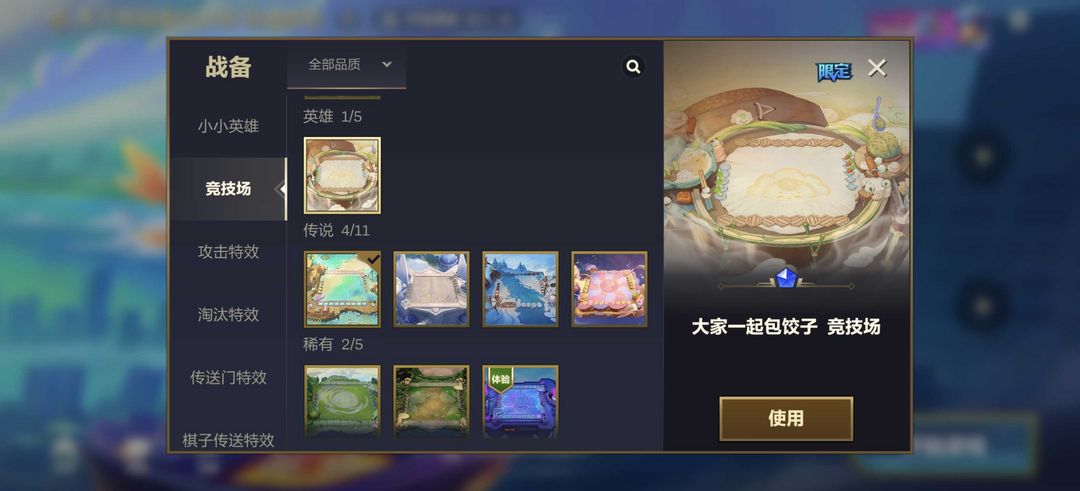Go to the 淘汰特效 tab
The height and width of the screenshot is (491, 1080).
click(228, 315)
